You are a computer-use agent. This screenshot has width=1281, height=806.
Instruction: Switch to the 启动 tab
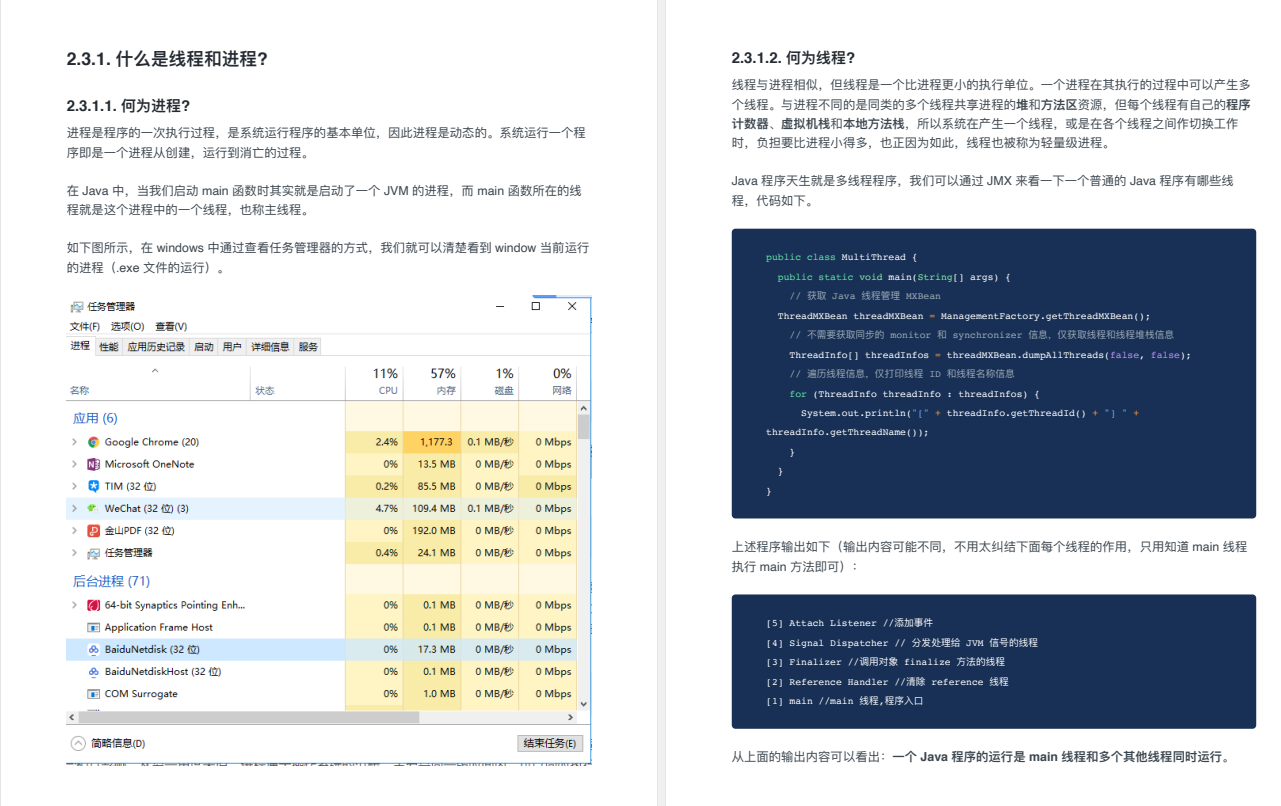pyautogui.click(x=203, y=347)
